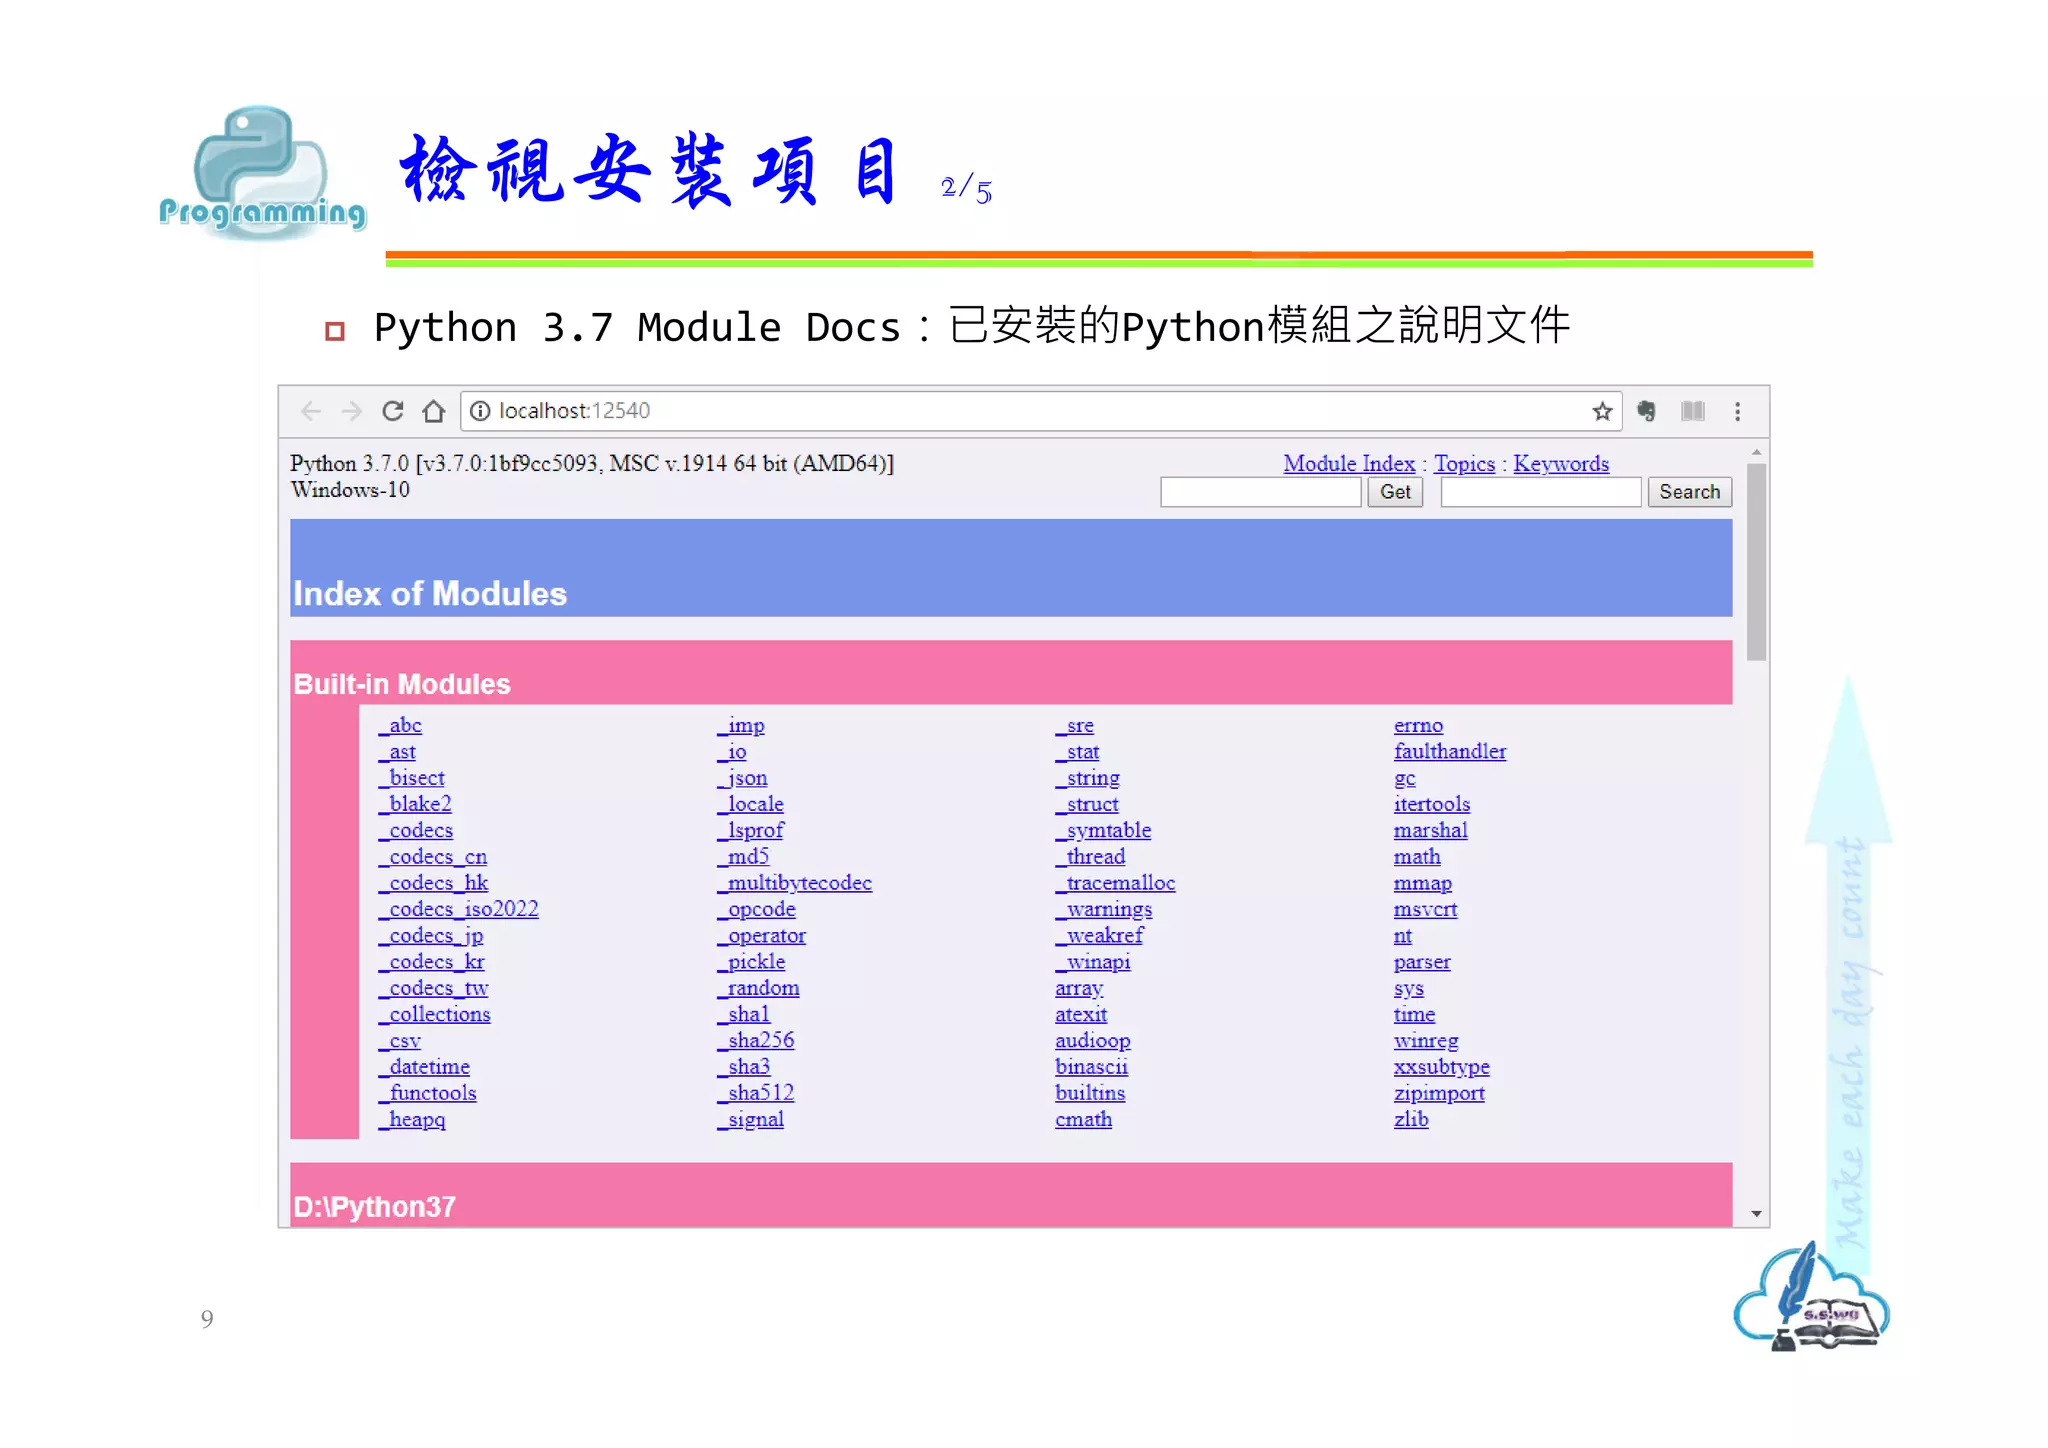Open the _pickle module link
This screenshot has width=2048, height=1448.
click(751, 962)
